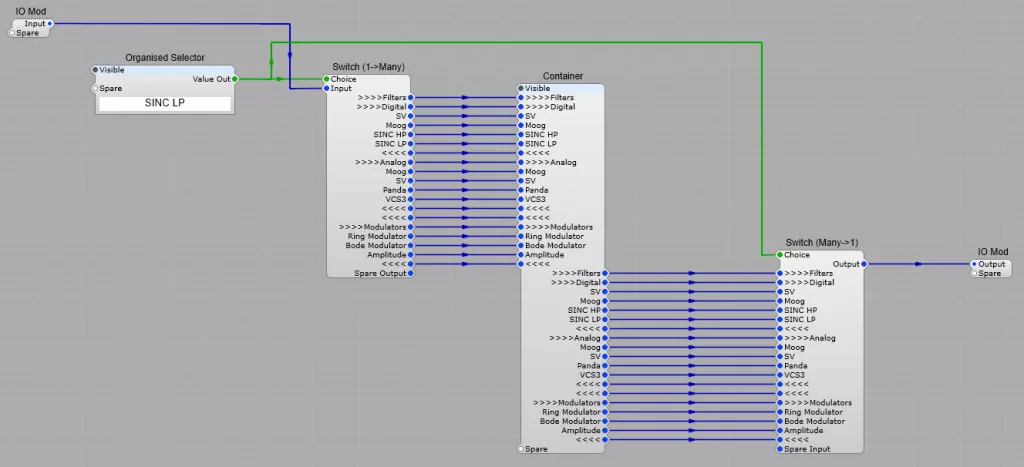1024x467 pixels.
Task: Click the SINC LP output on Switch (1->Many)
Action: click(411, 144)
